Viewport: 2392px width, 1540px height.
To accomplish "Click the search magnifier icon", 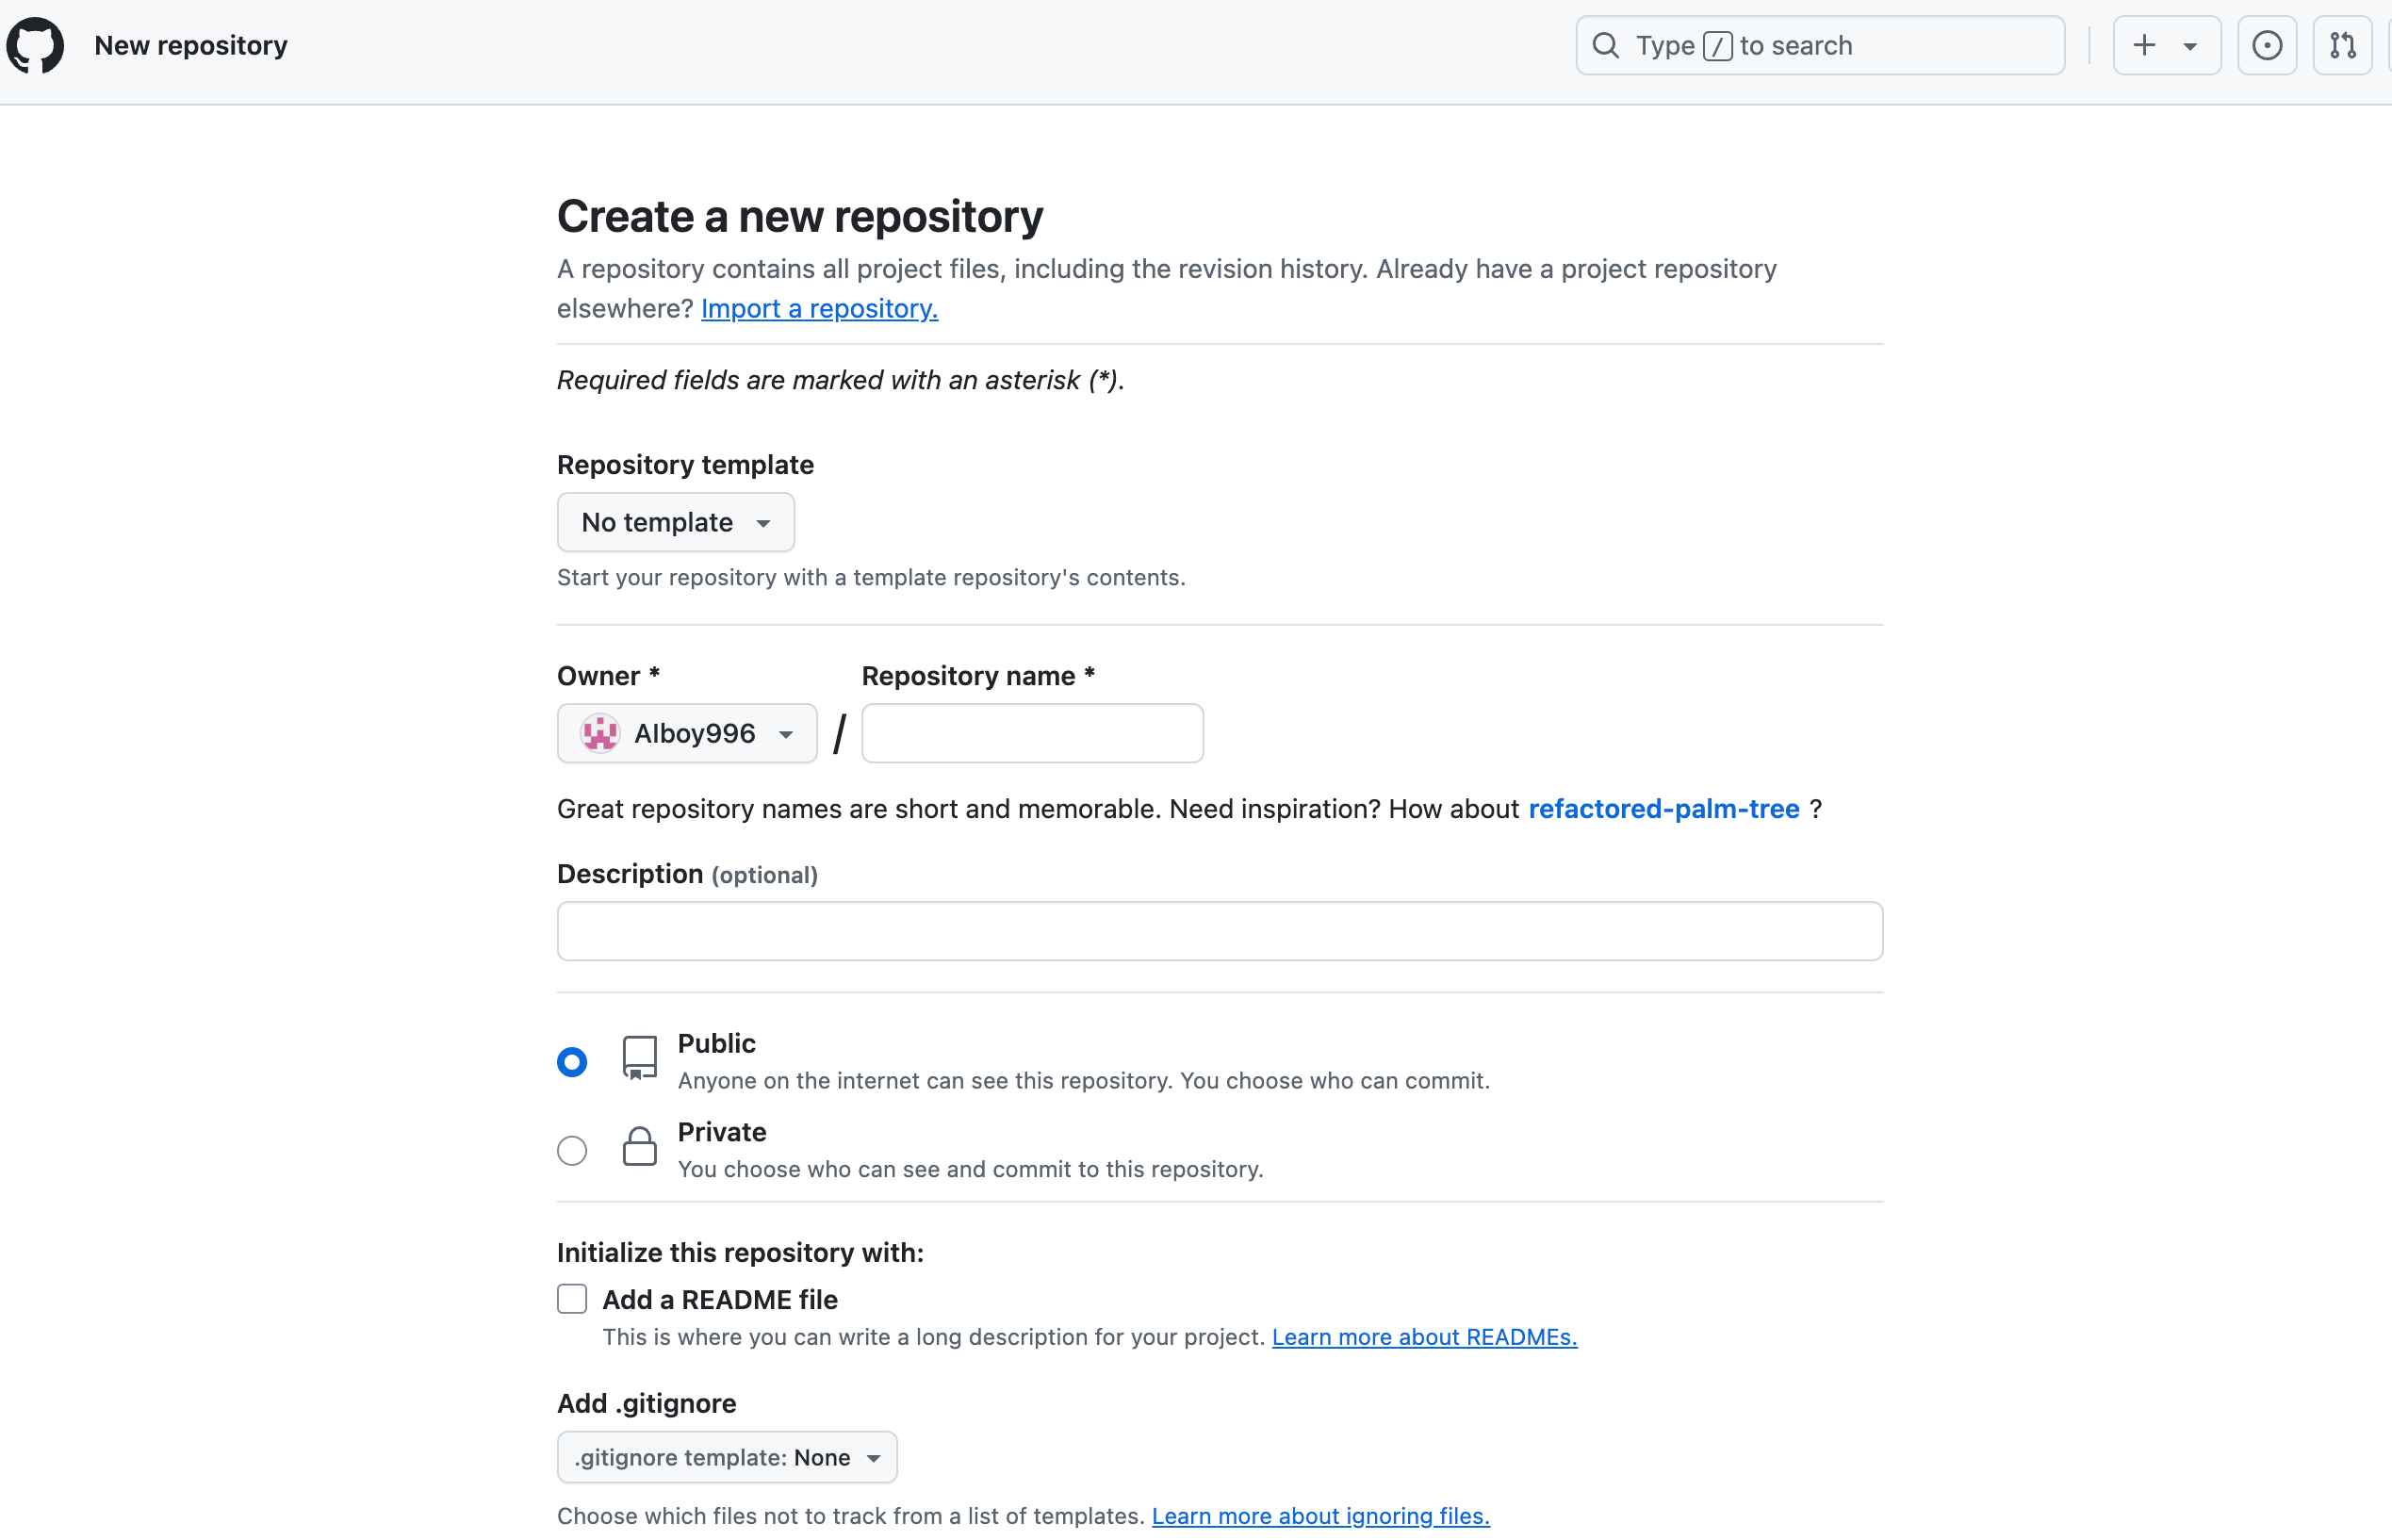I will (1606, 45).
